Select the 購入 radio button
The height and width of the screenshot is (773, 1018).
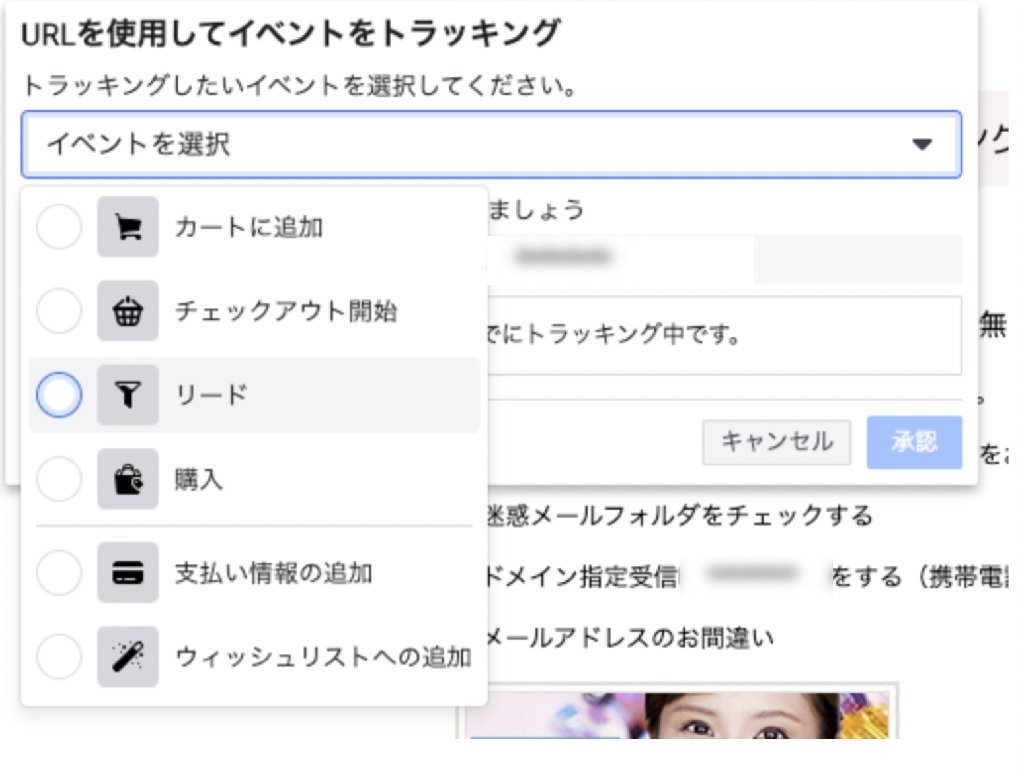click(x=59, y=480)
